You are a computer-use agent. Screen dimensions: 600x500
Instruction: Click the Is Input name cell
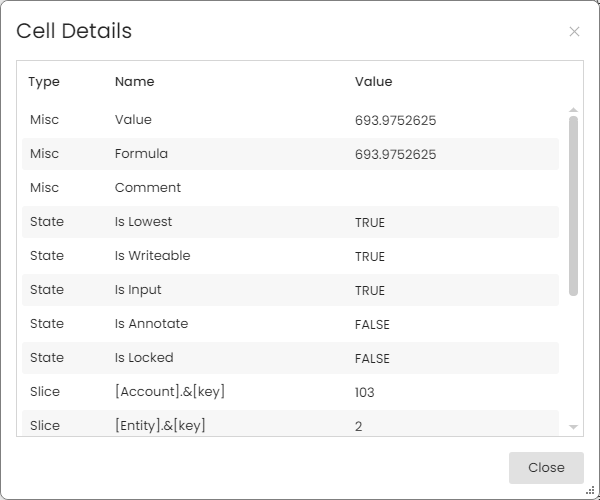click(x=138, y=290)
